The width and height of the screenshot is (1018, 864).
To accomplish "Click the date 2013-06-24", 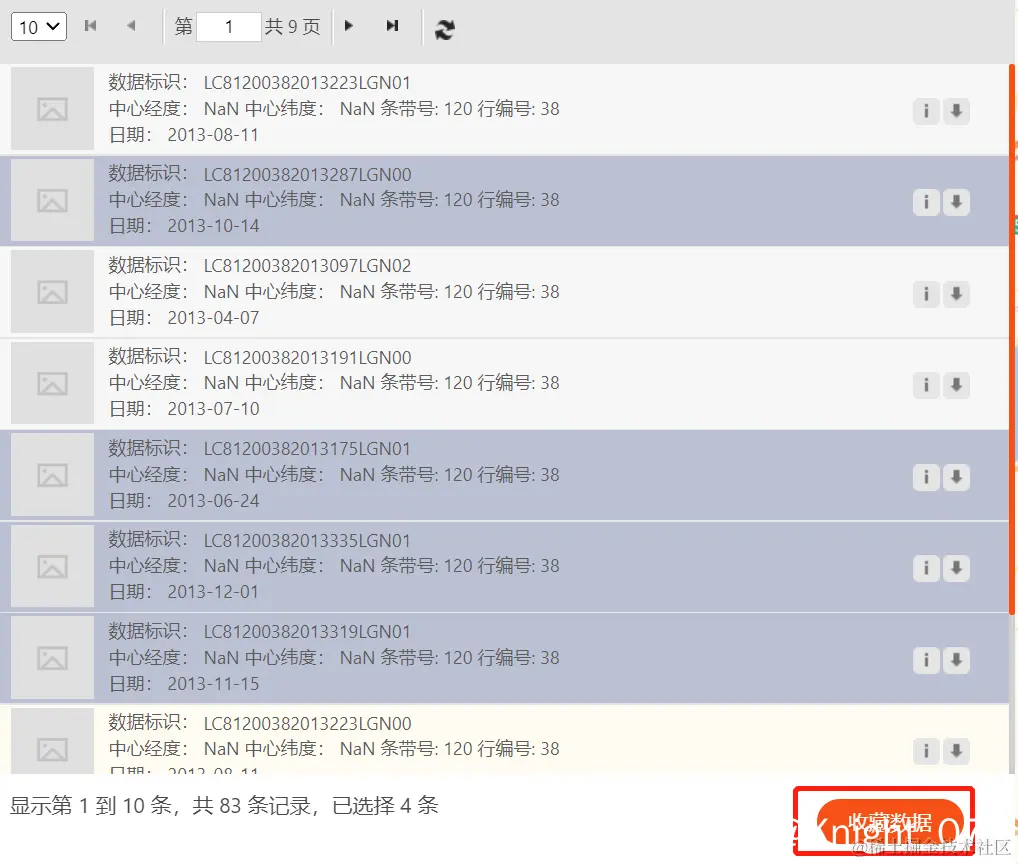I will tap(213, 501).
